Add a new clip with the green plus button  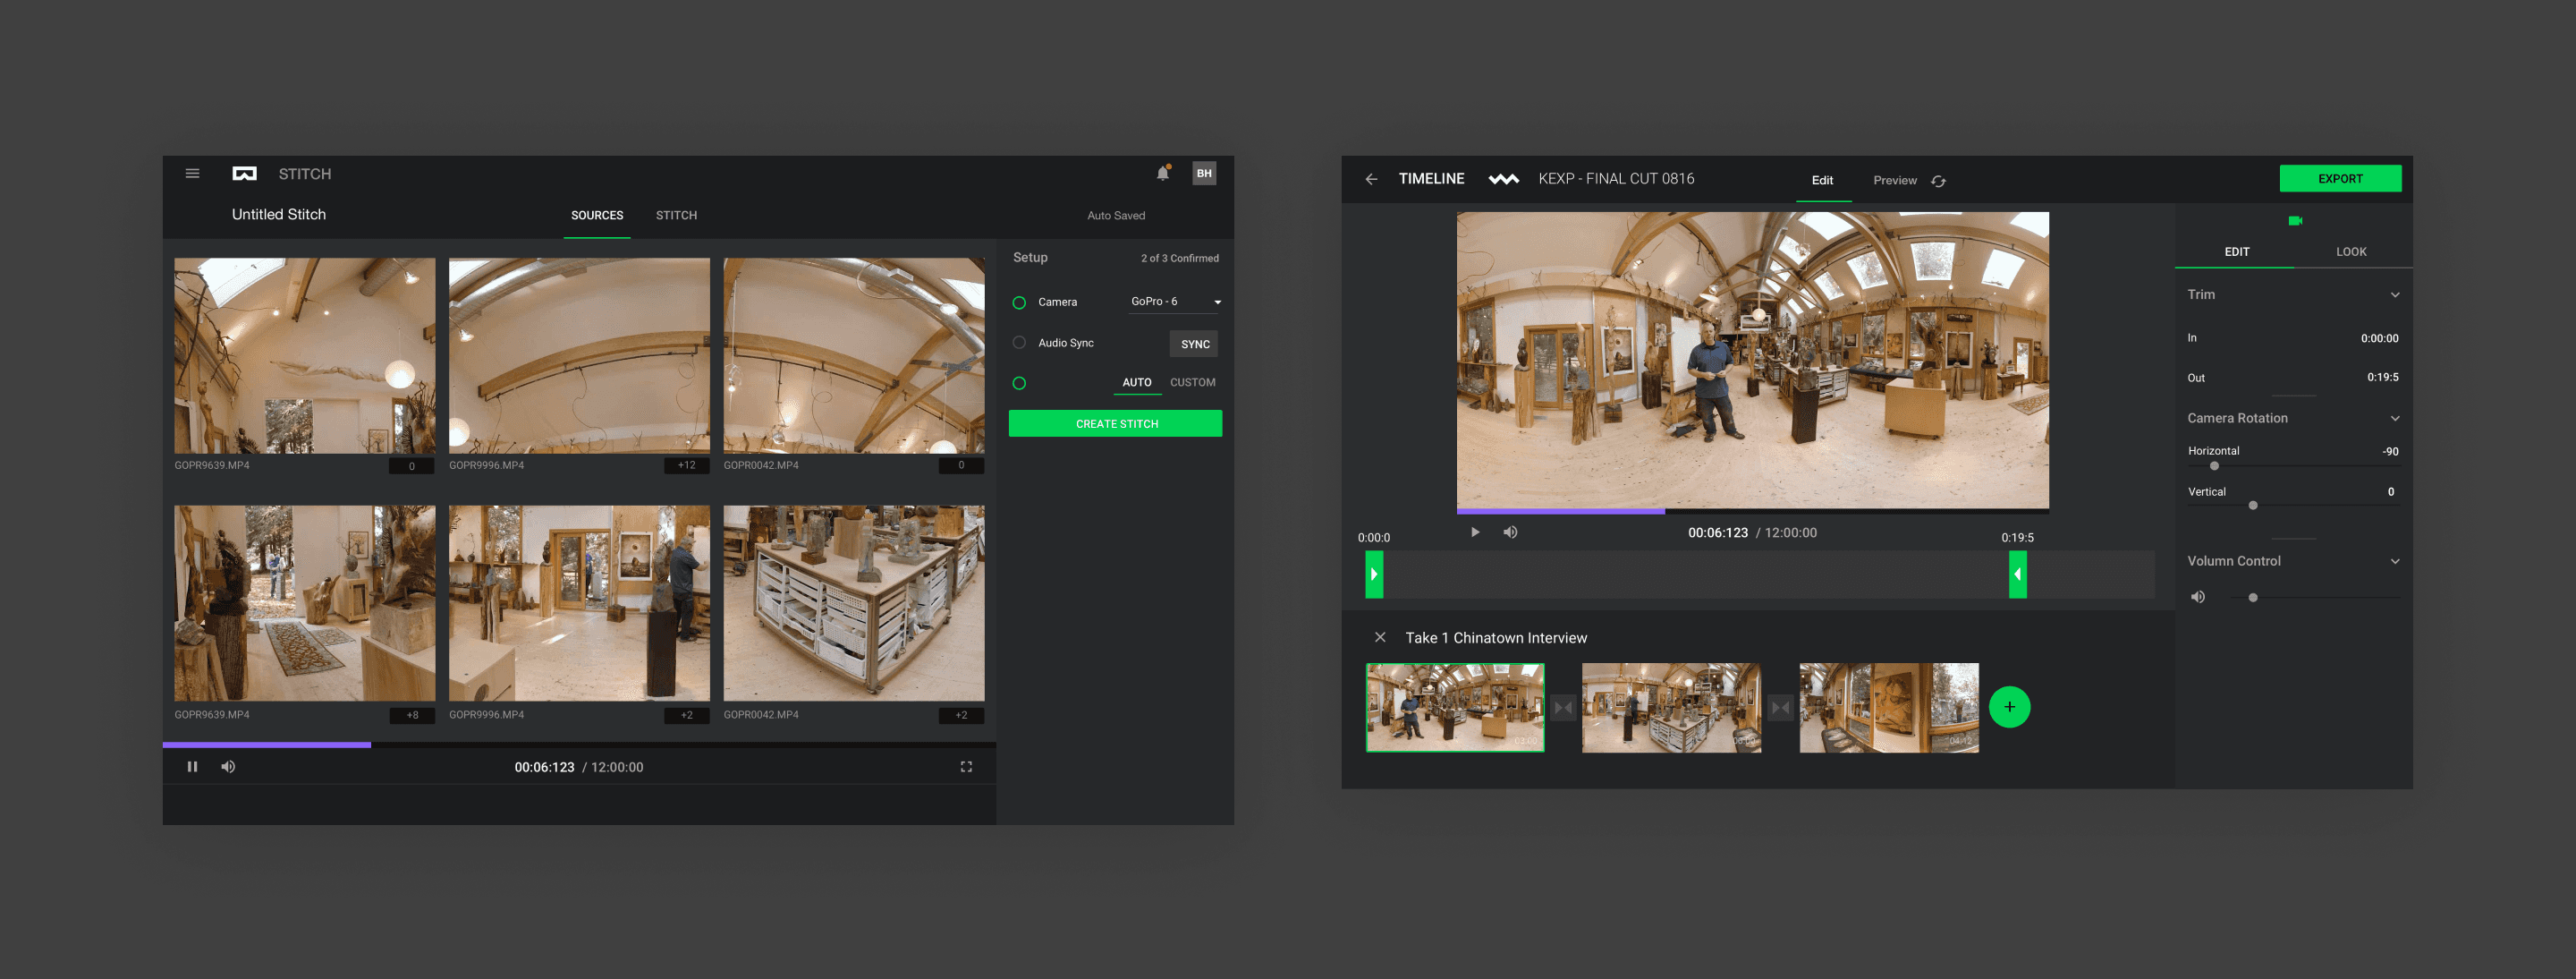pos(2009,707)
